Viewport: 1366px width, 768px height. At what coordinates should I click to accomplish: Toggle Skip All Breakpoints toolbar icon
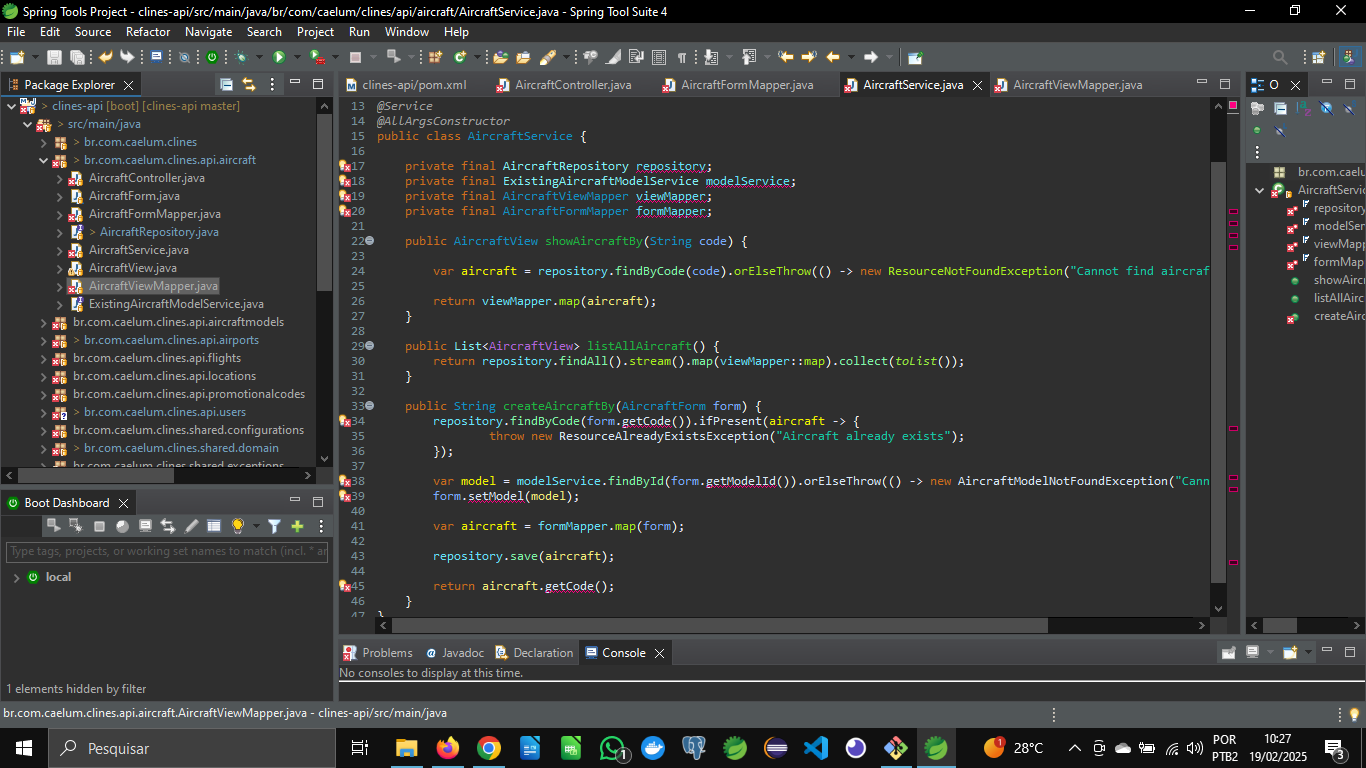click(x=184, y=57)
